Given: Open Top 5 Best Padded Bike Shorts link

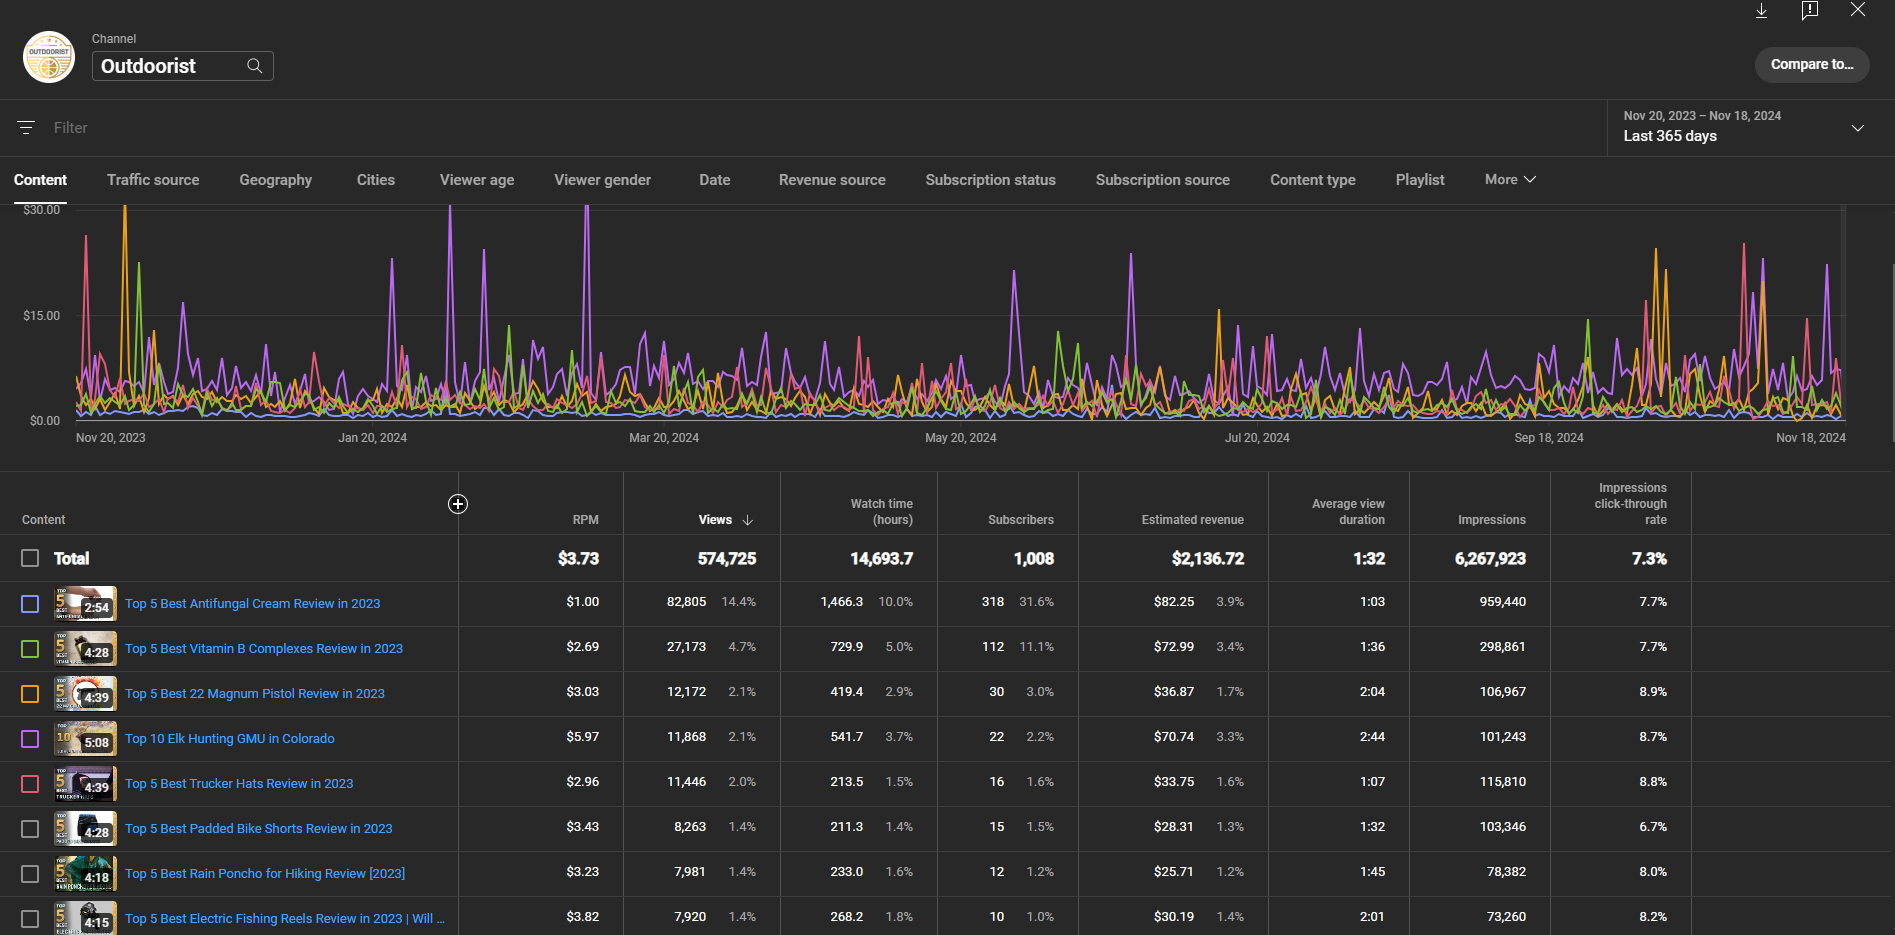Looking at the screenshot, I should [259, 829].
